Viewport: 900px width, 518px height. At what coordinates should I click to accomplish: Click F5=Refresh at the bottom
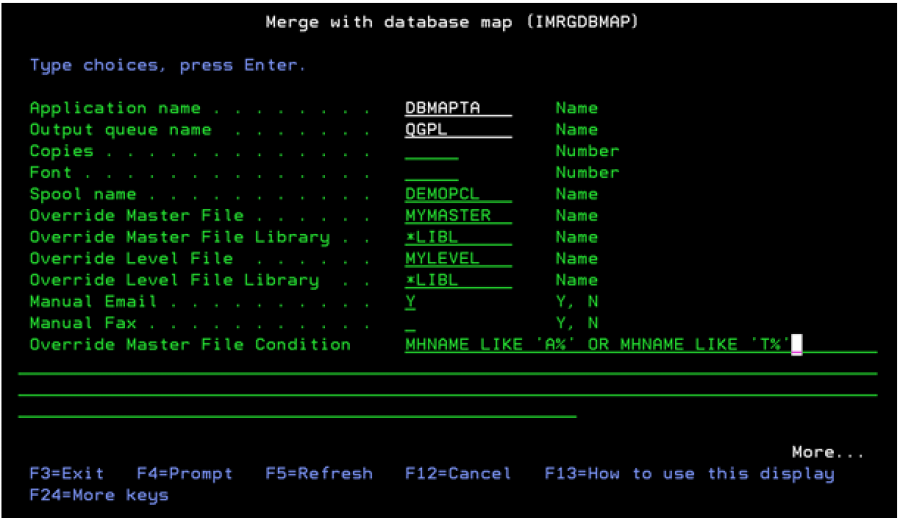[318, 473]
